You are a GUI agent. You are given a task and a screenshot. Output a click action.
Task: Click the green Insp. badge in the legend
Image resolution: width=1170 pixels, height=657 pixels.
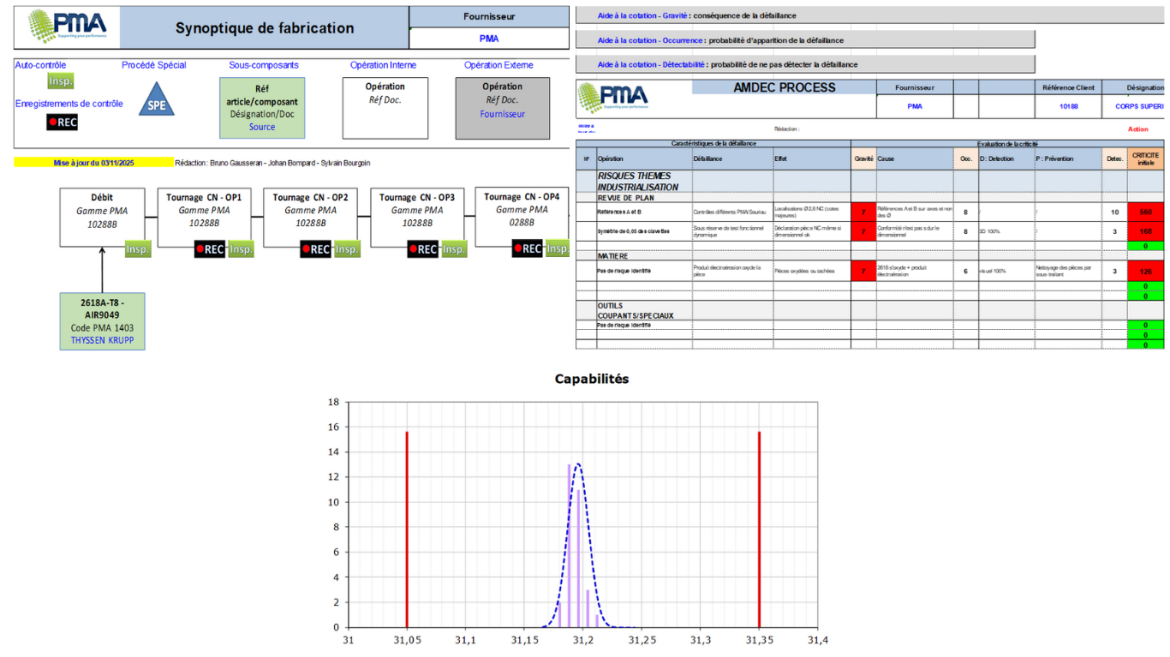coord(61,81)
